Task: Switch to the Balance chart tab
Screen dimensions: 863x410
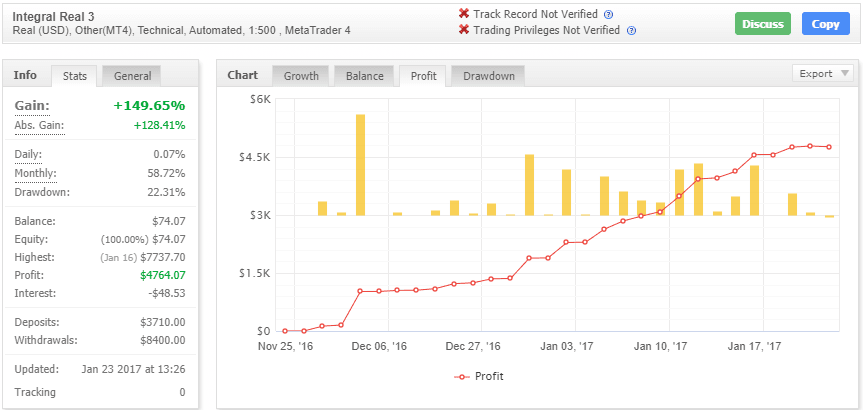Action: point(365,76)
